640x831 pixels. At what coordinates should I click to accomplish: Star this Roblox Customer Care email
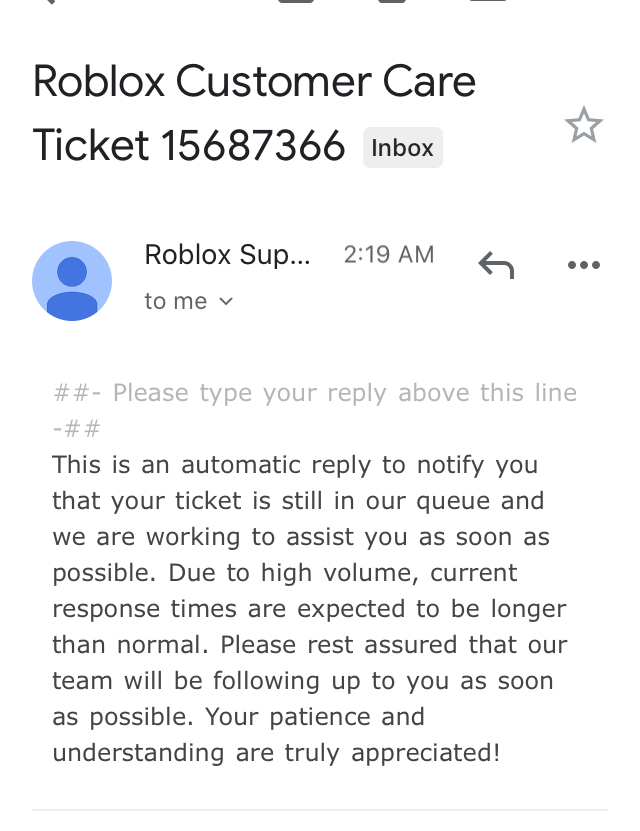583,126
